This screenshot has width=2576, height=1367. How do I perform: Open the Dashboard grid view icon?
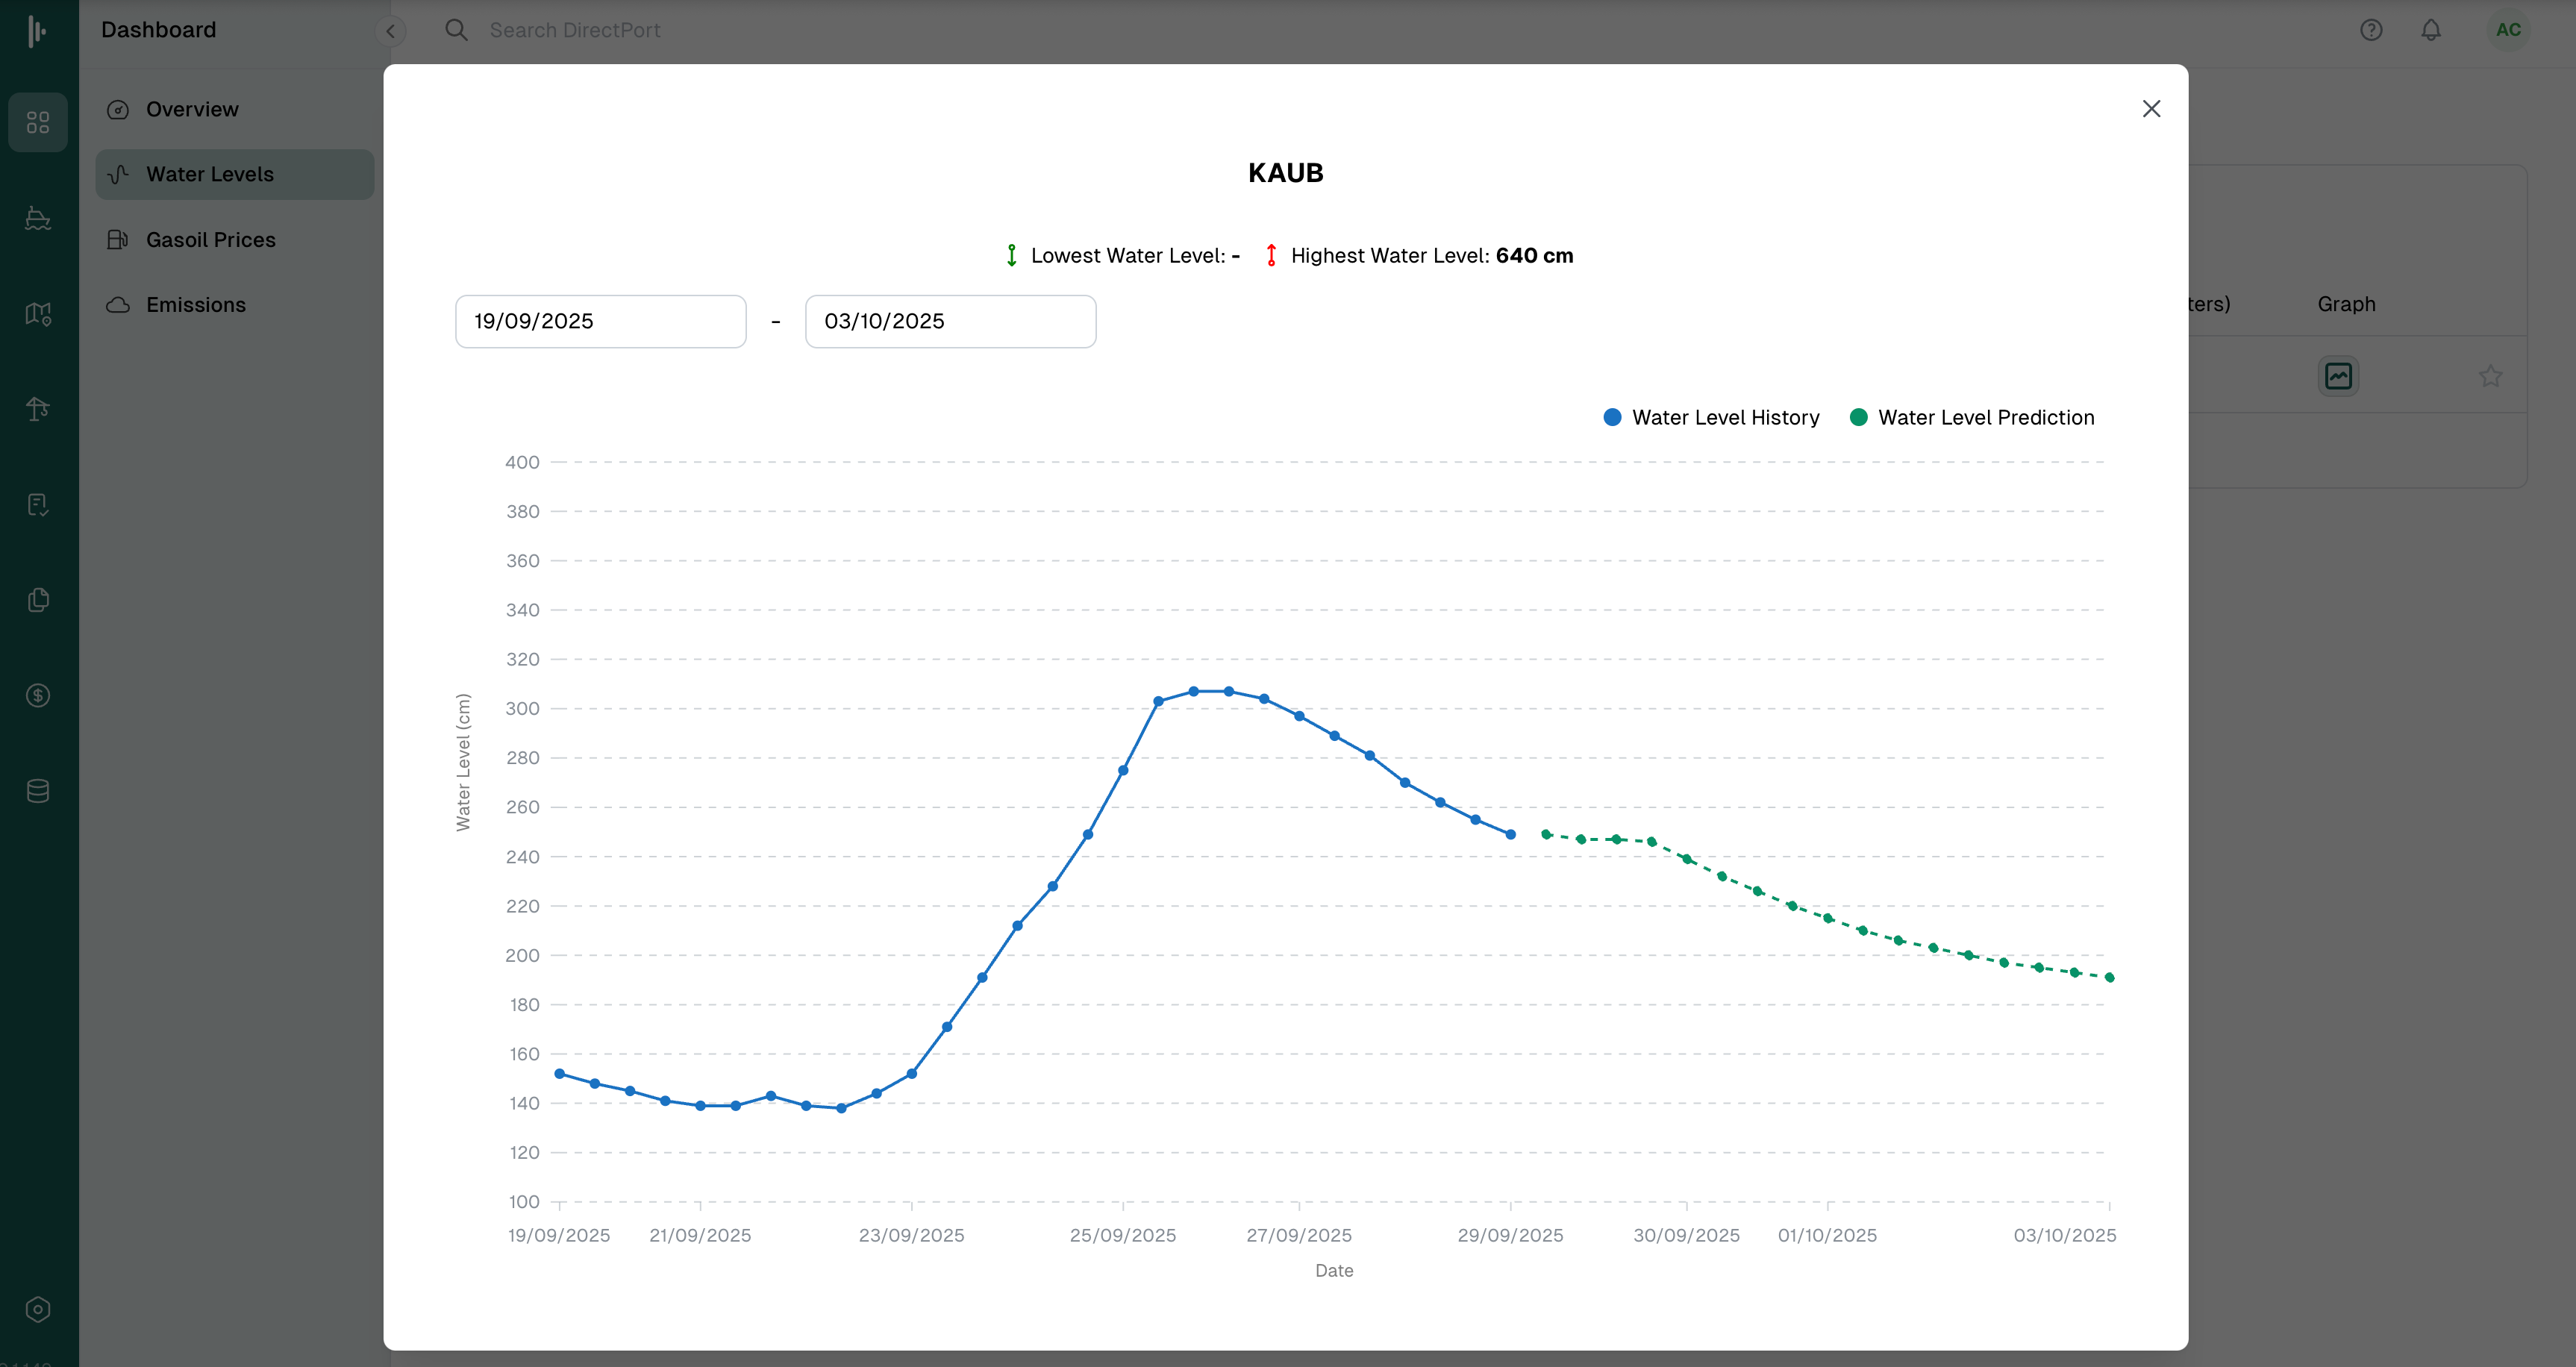coord(38,122)
